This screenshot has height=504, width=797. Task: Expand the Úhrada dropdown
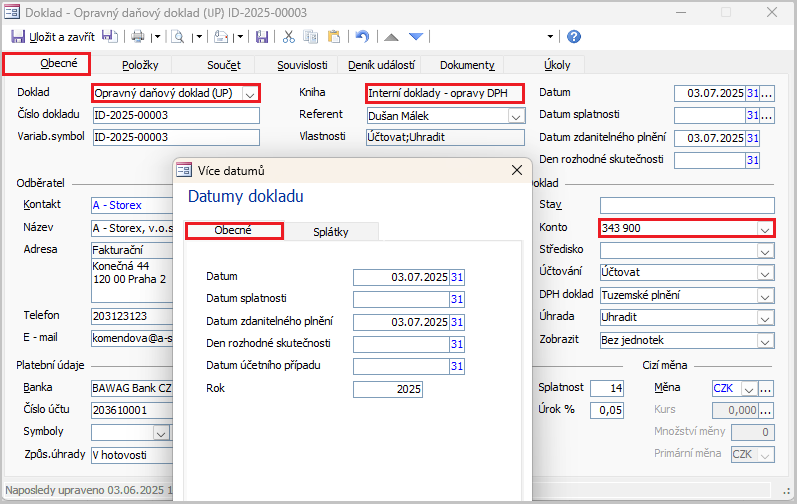(x=765, y=318)
